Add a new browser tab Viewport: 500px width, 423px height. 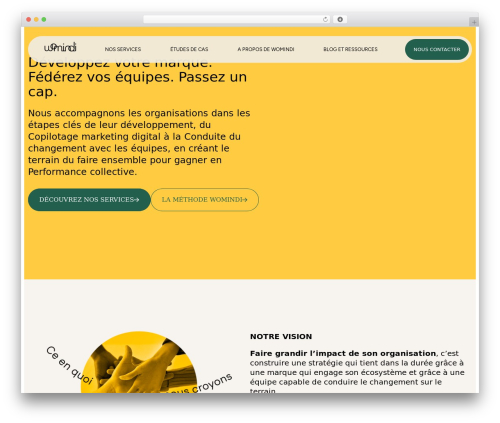point(474,22)
